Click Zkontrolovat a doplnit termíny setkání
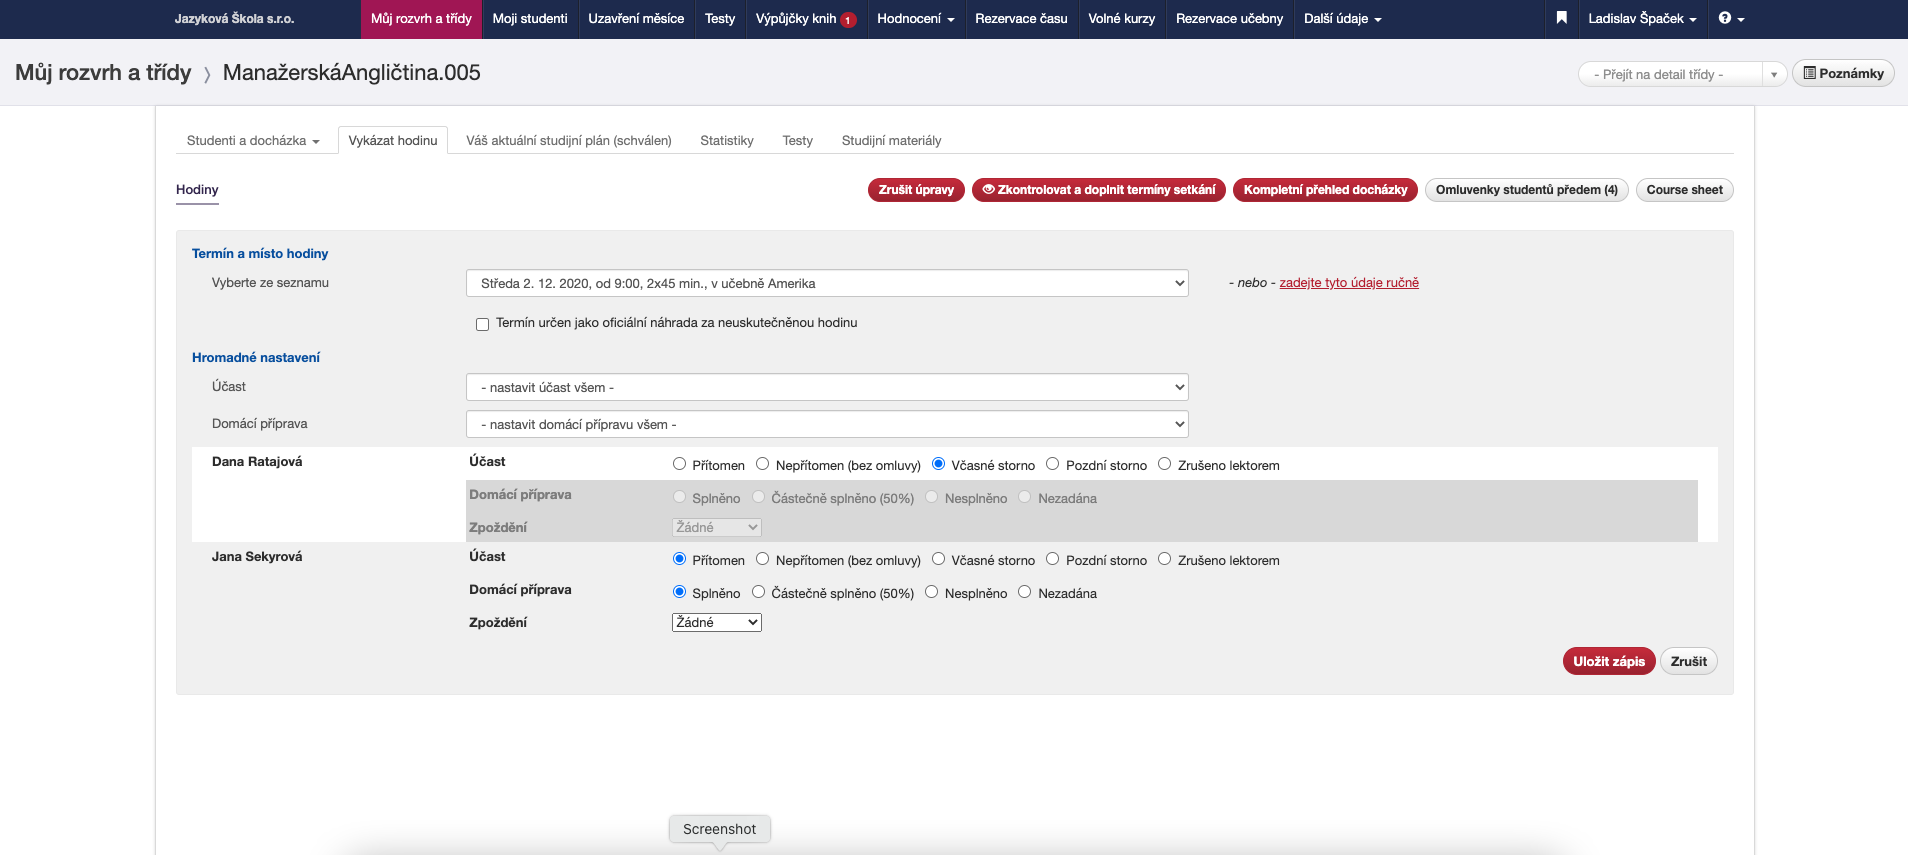1908x855 pixels. [1099, 190]
